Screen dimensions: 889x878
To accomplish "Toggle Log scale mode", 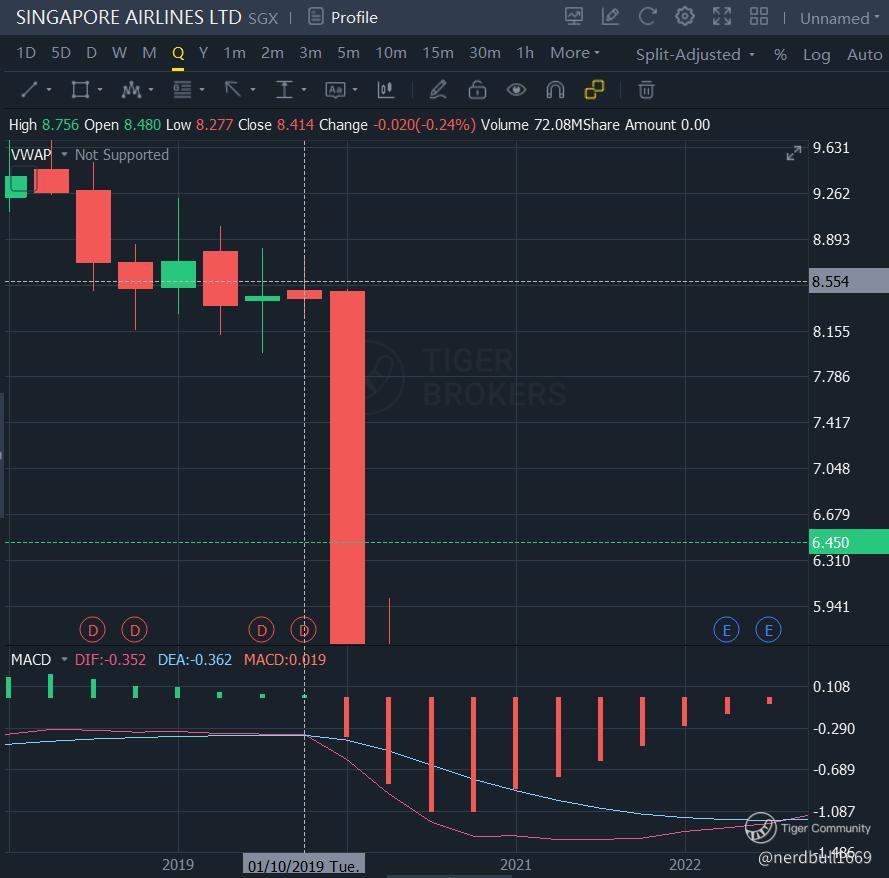I will (816, 54).
